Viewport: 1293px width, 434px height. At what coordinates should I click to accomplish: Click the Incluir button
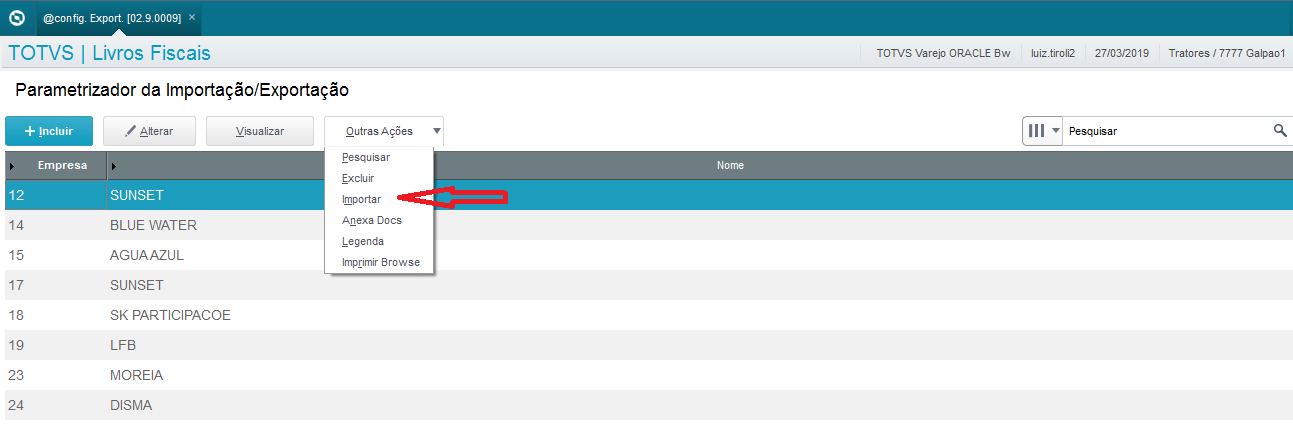tap(49, 131)
